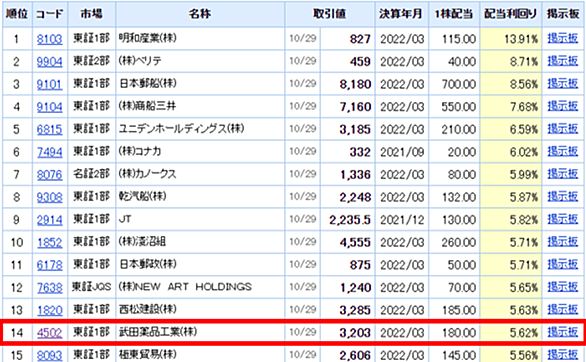Click the 2021/09 settlement date cell
586x362 pixels.
401,152
